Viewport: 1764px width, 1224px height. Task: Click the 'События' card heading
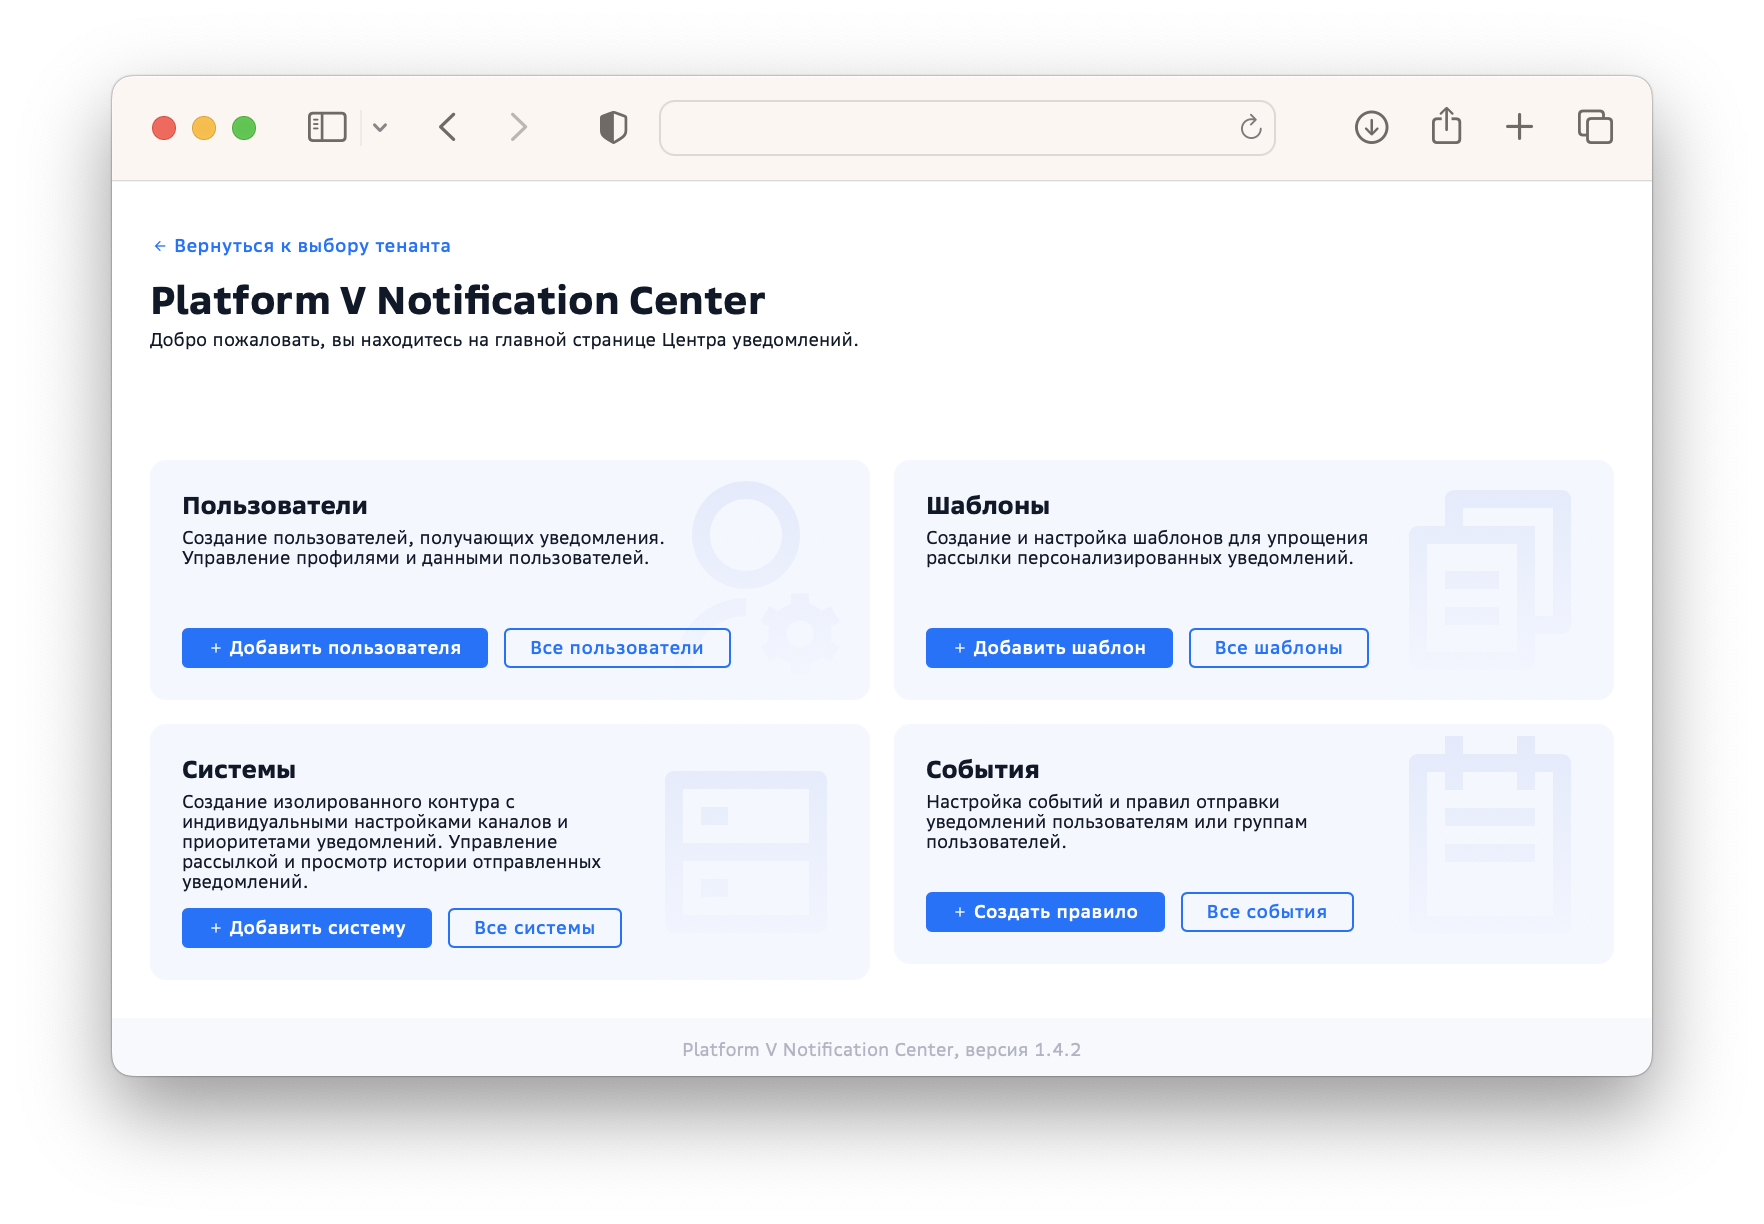click(x=983, y=770)
